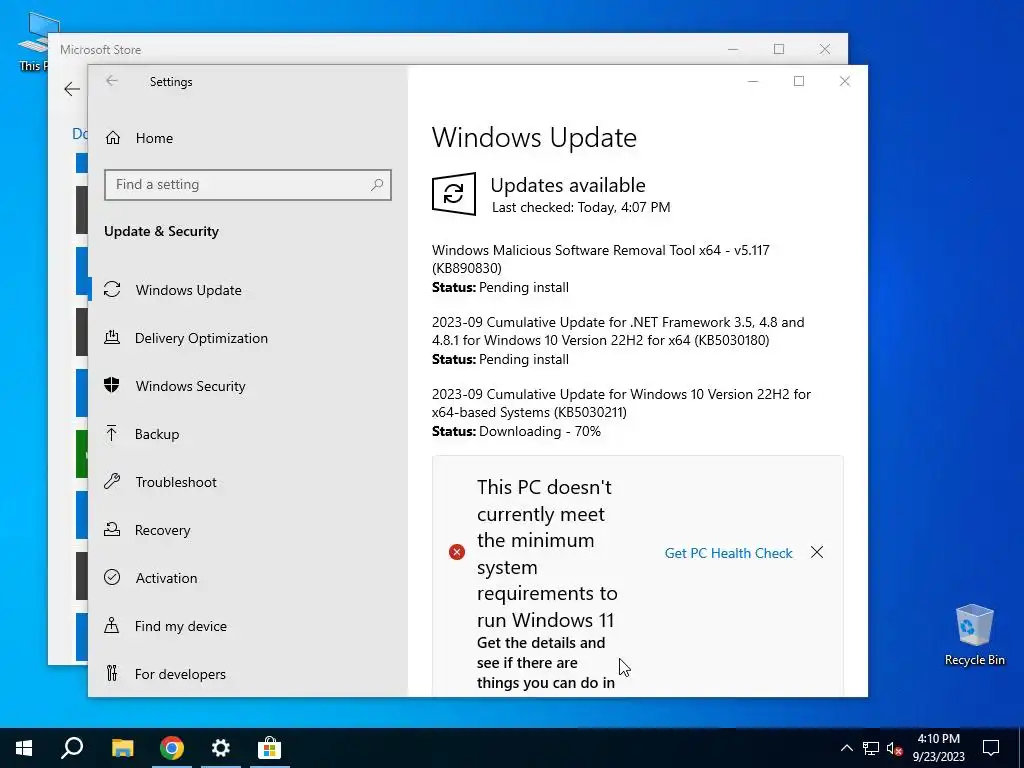Screen dimensions: 1024x768
Task: Open taskbar Search
Action: click(72, 748)
